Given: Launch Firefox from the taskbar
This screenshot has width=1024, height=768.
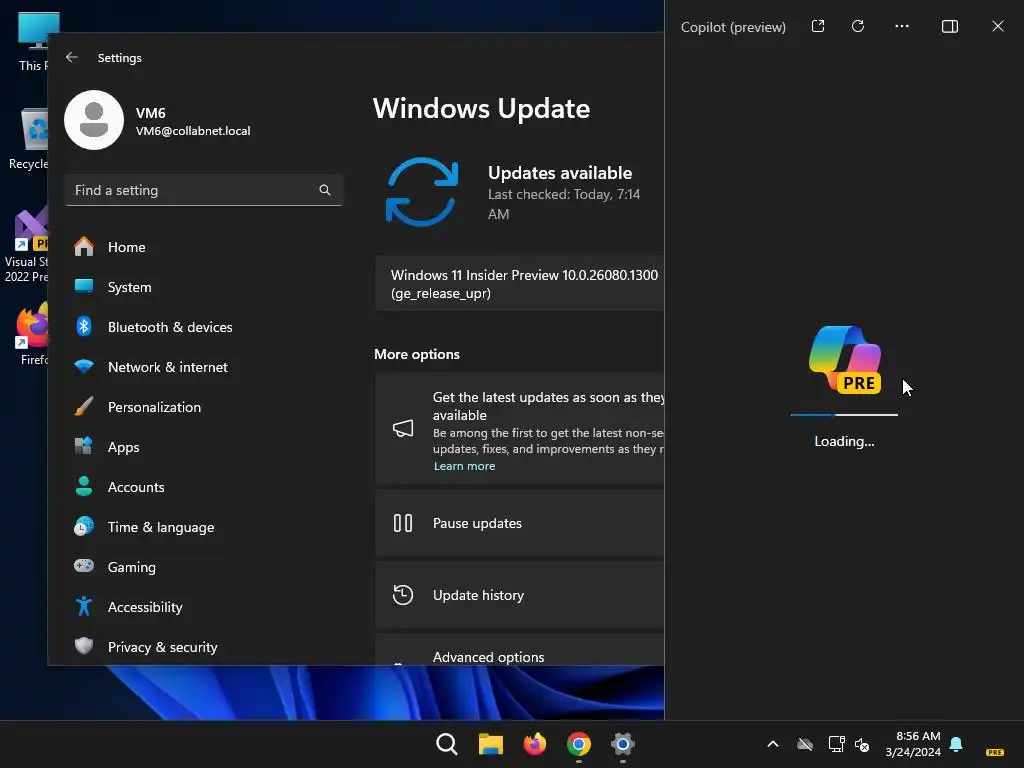Looking at the screenshot, I should 535,744.
